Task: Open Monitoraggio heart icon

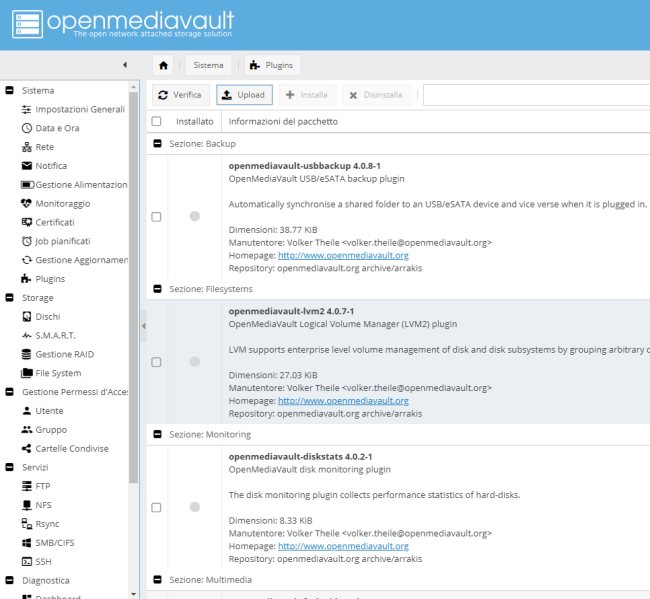Action: click(x=26, y=204)
